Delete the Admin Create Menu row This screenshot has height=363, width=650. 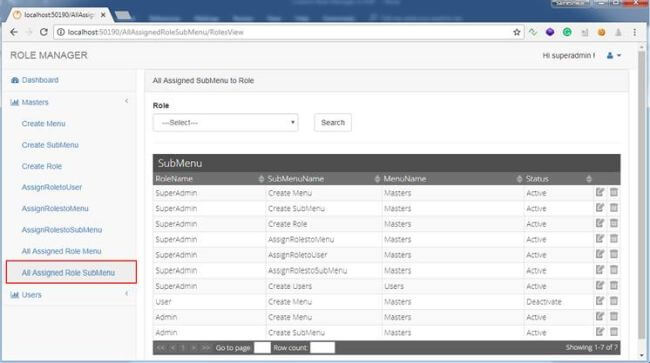pos(614,317)
